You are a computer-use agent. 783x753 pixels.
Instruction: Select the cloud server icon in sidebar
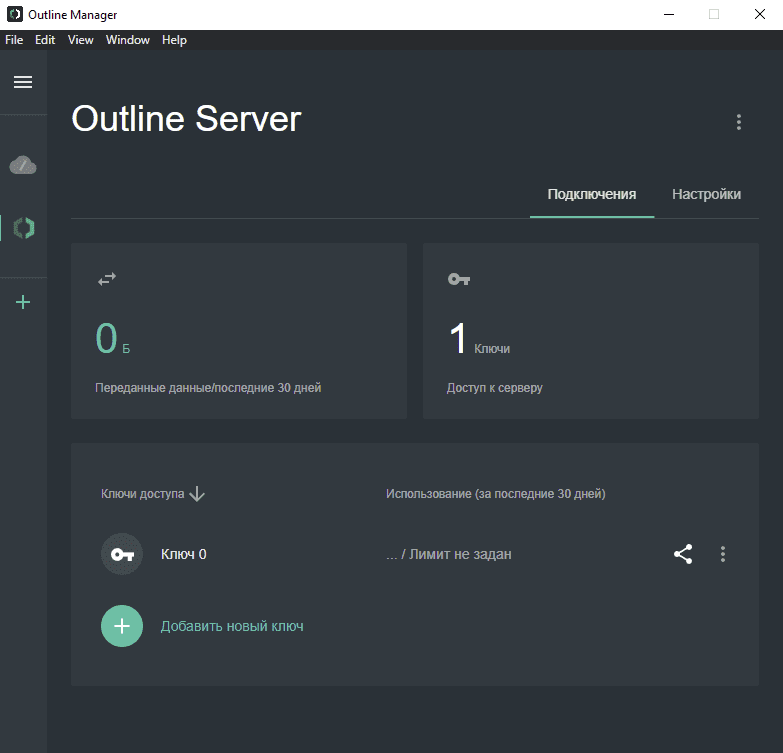23,165
